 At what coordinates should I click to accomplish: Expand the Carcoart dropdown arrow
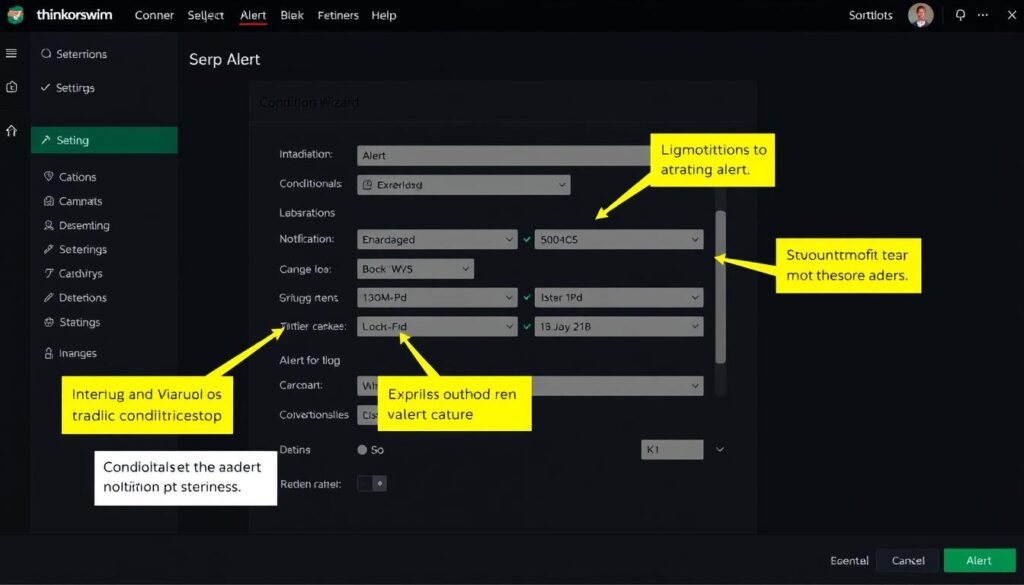[695, 386]
